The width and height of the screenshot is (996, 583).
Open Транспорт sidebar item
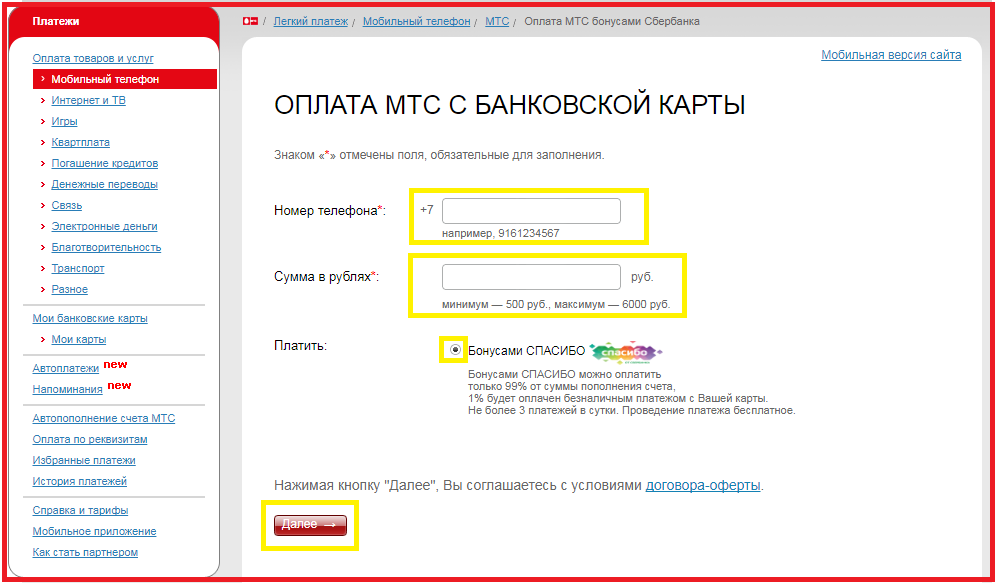(77, 268)
